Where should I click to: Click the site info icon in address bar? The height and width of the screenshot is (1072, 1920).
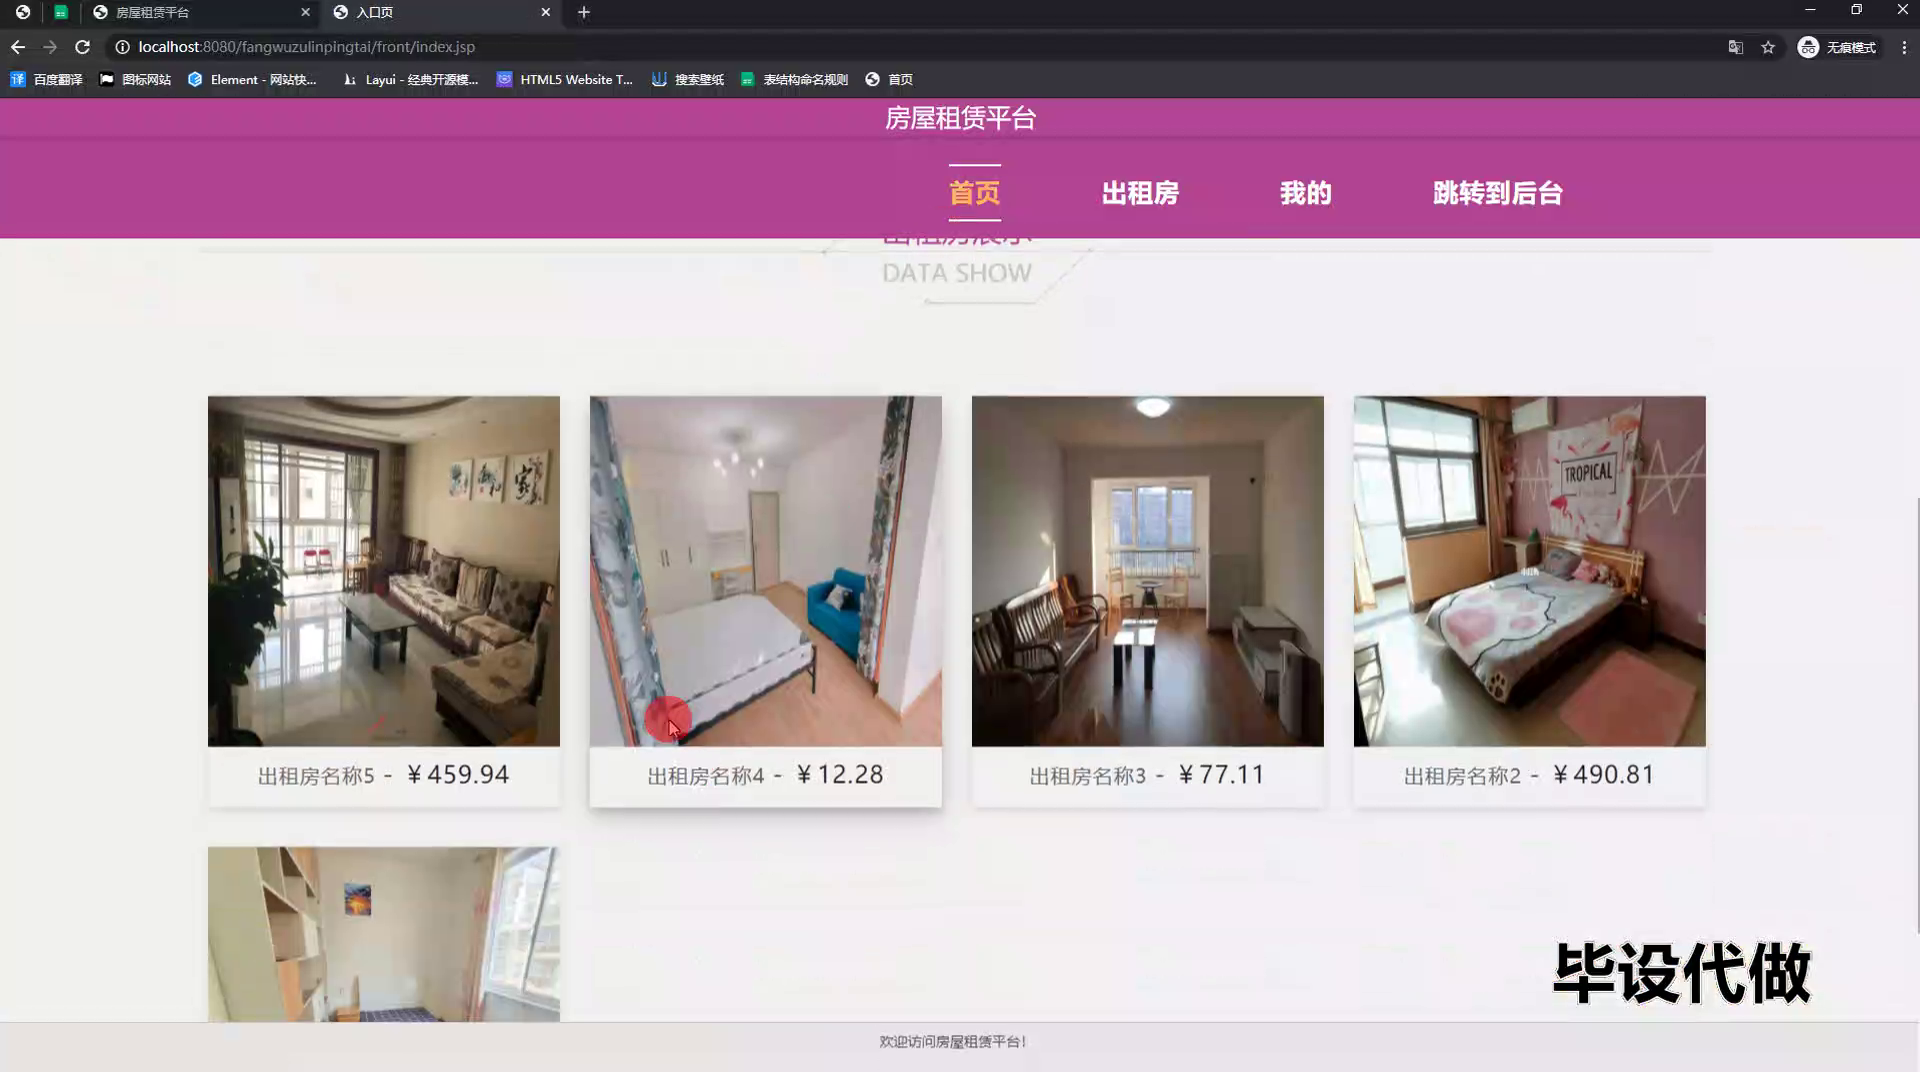[x=122, y=47]
